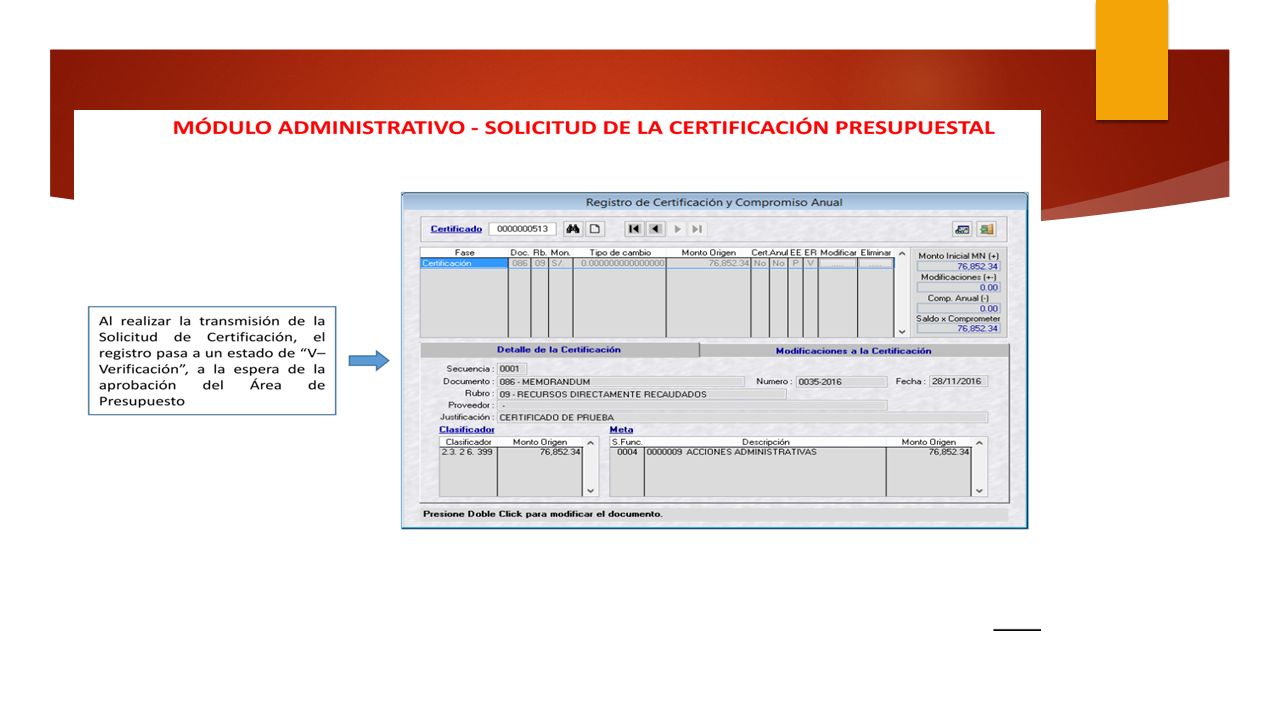This screenshot has height=720, width=1280.
Task: Click the certificate number field 0000000513
Action: click(x=522, y=229)
